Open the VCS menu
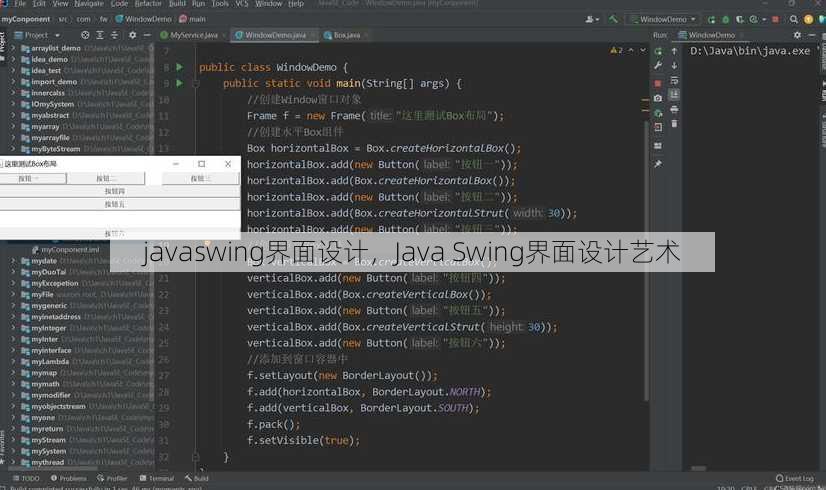 point(242,4)
